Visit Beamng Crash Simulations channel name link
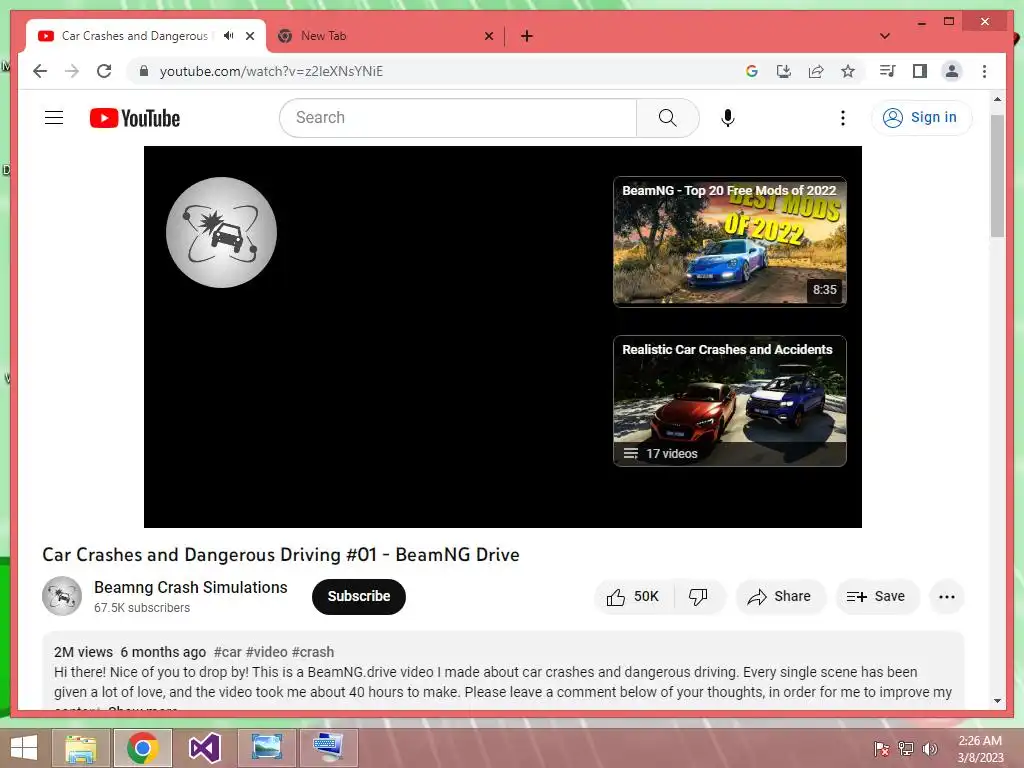 click(x=191, y=587)
